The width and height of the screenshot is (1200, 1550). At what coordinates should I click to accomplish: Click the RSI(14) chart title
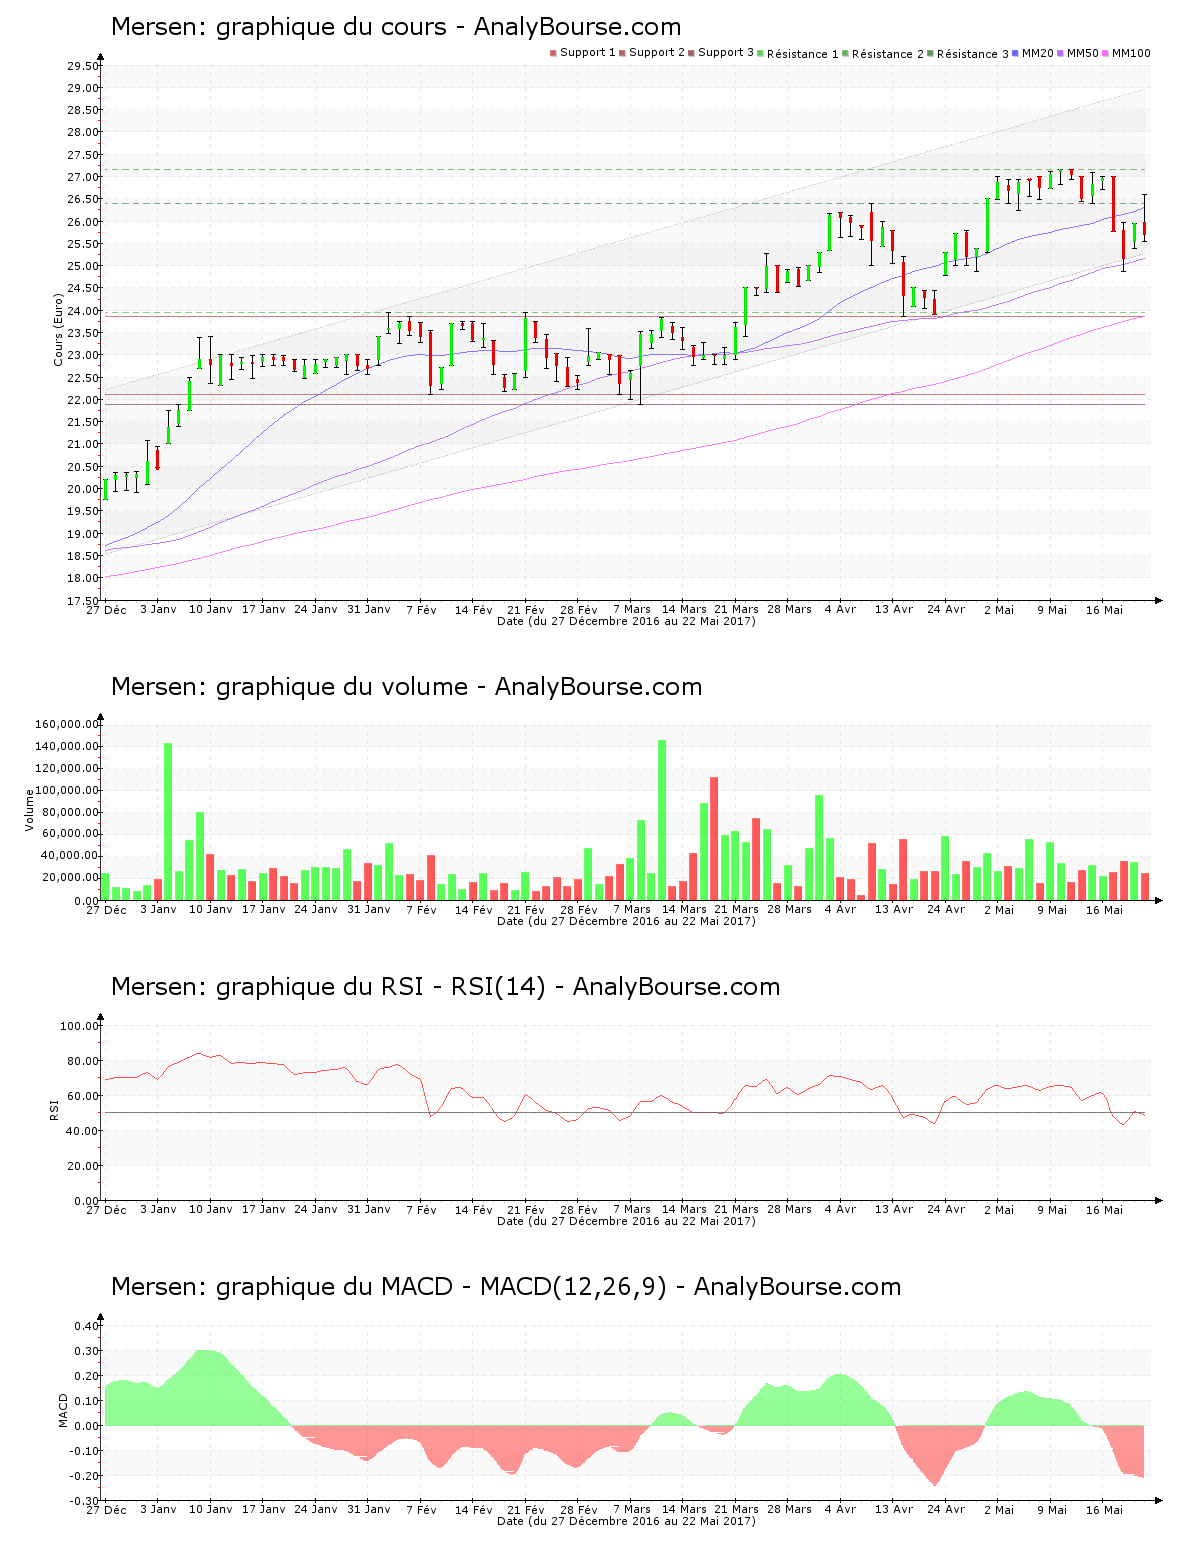(x=446, y=987)
